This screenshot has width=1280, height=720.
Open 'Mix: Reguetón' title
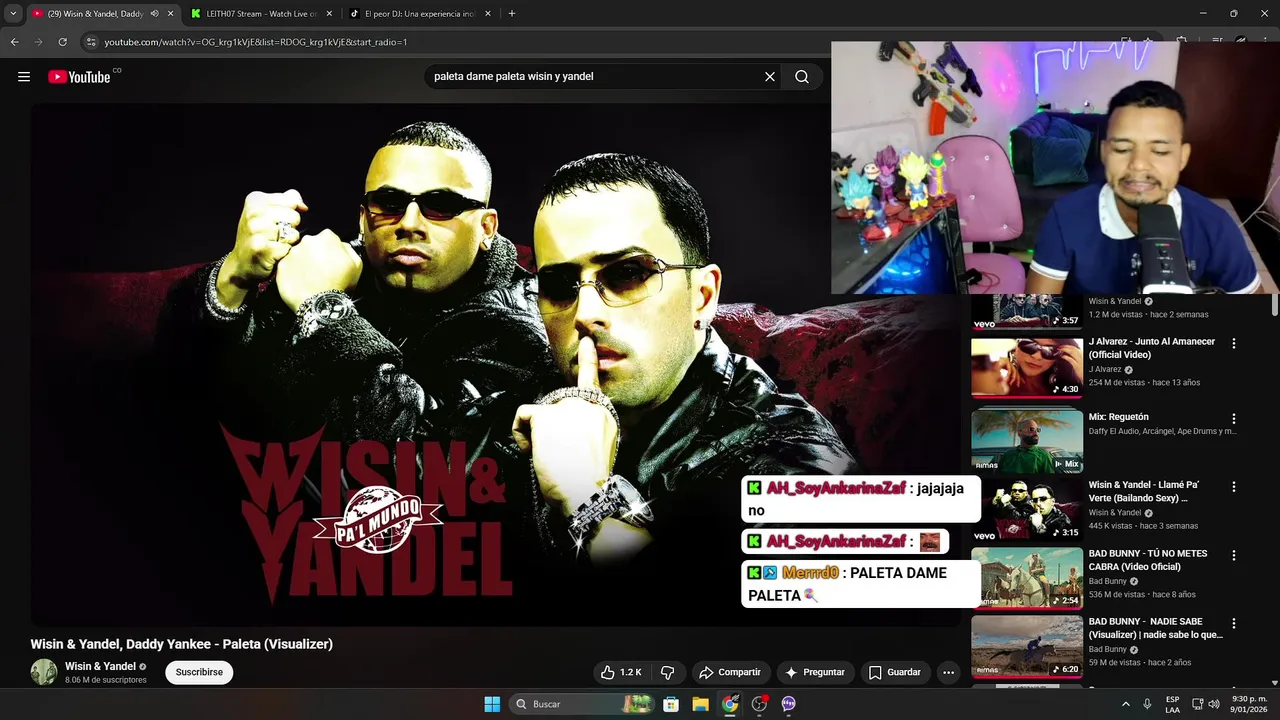click(x=1119, y=417)
